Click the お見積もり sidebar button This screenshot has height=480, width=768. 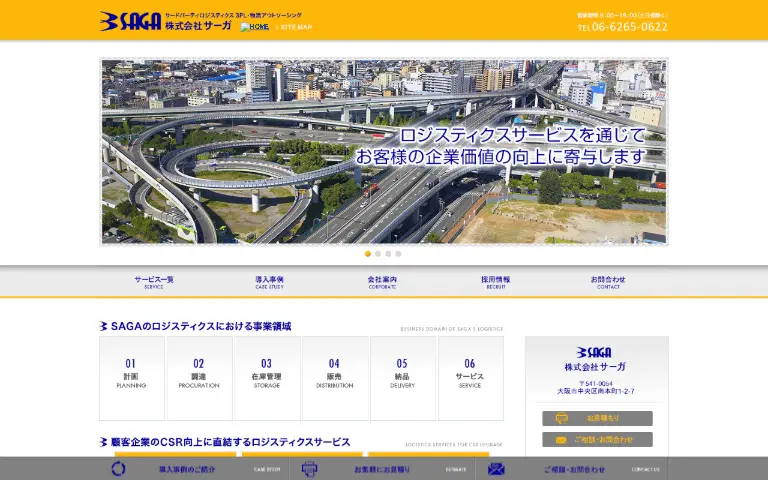click(597, 418)
